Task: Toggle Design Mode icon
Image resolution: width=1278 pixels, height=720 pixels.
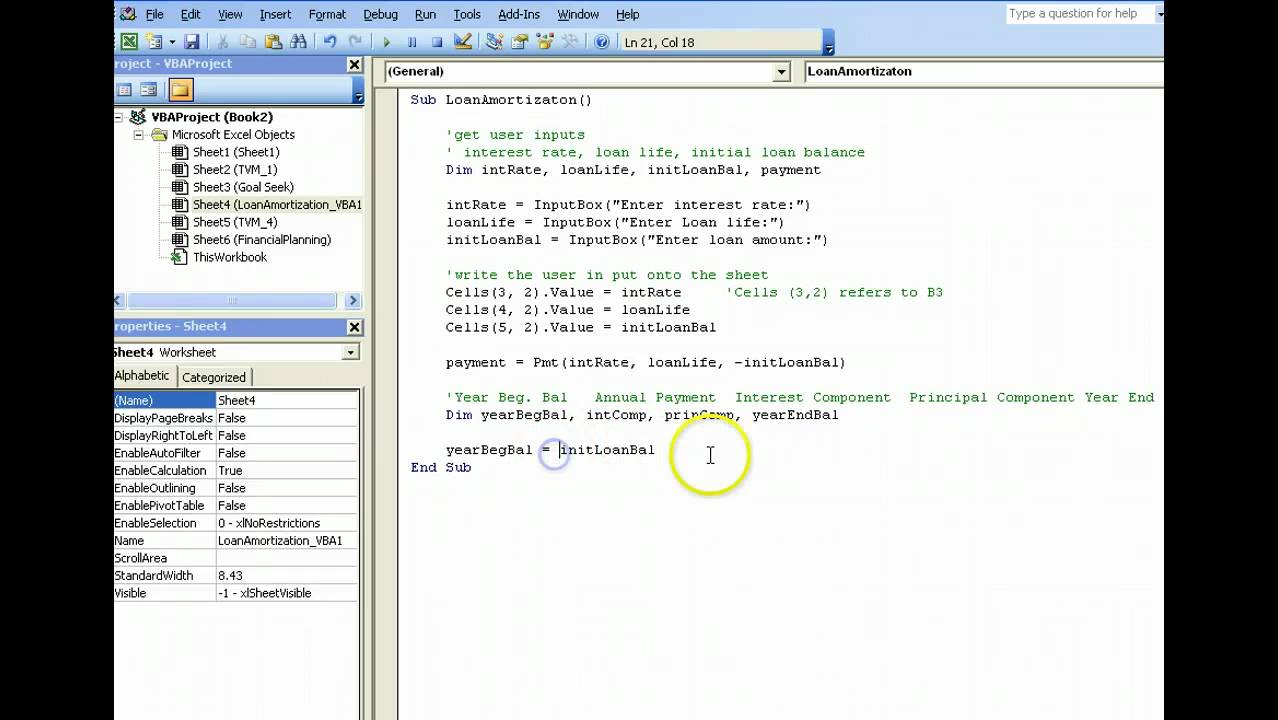Action: point(462,42)
